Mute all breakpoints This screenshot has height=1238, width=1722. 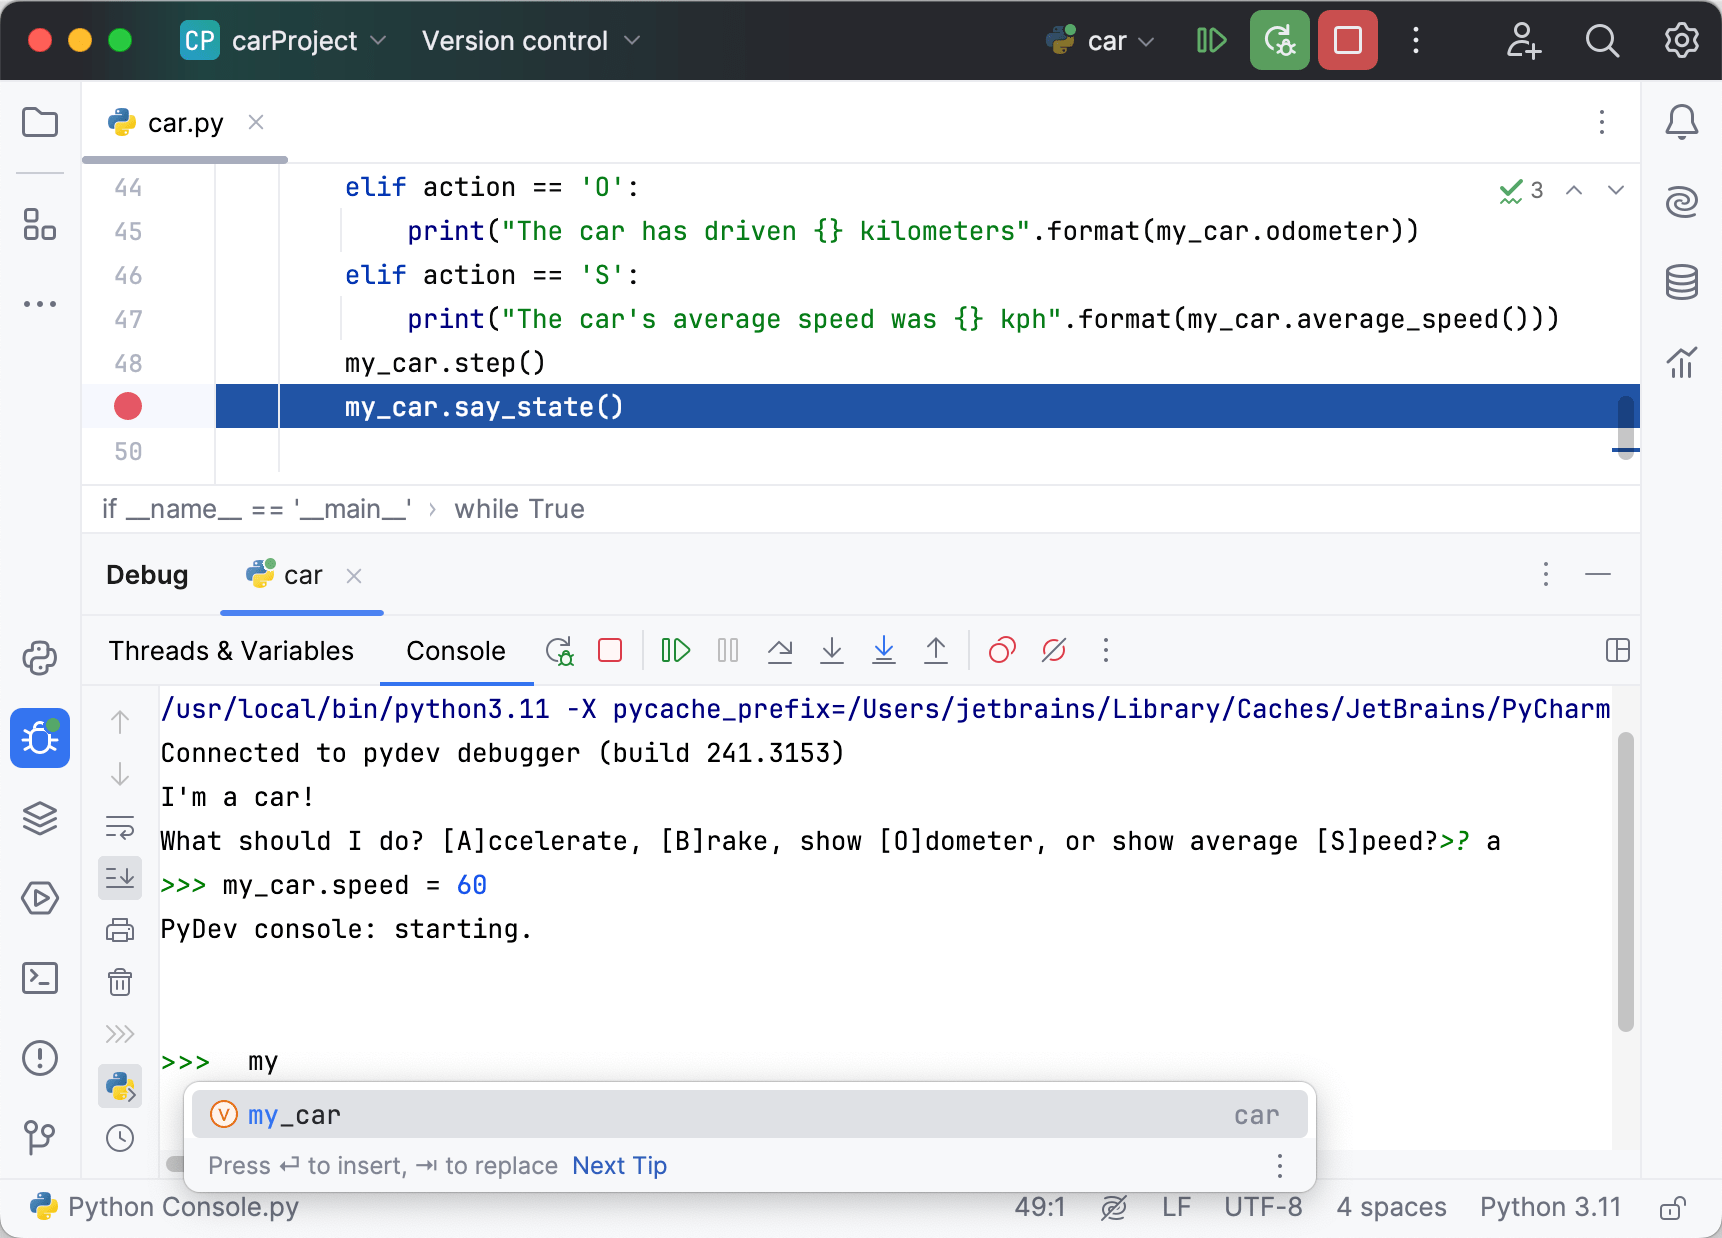click(1054, 650)
